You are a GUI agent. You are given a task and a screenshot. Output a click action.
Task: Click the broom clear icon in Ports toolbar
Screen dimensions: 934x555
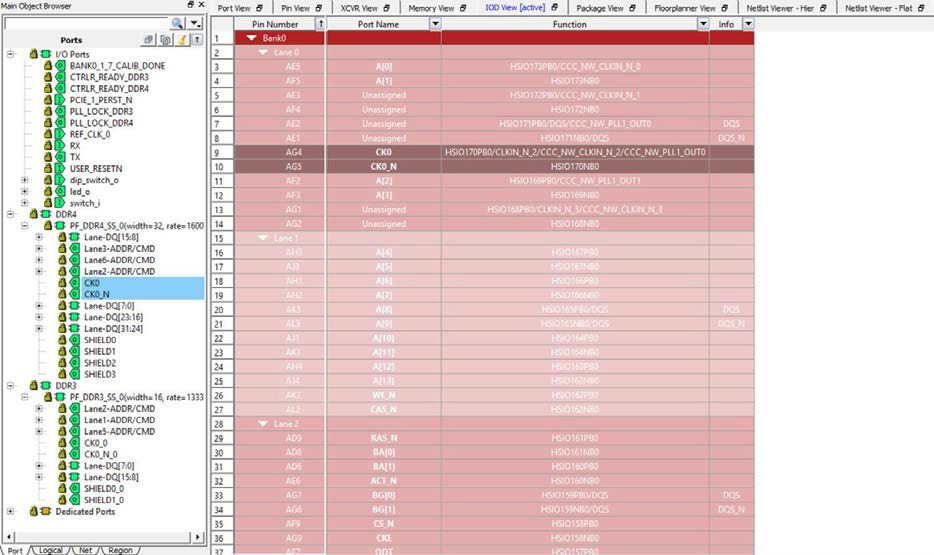point(182,40)
